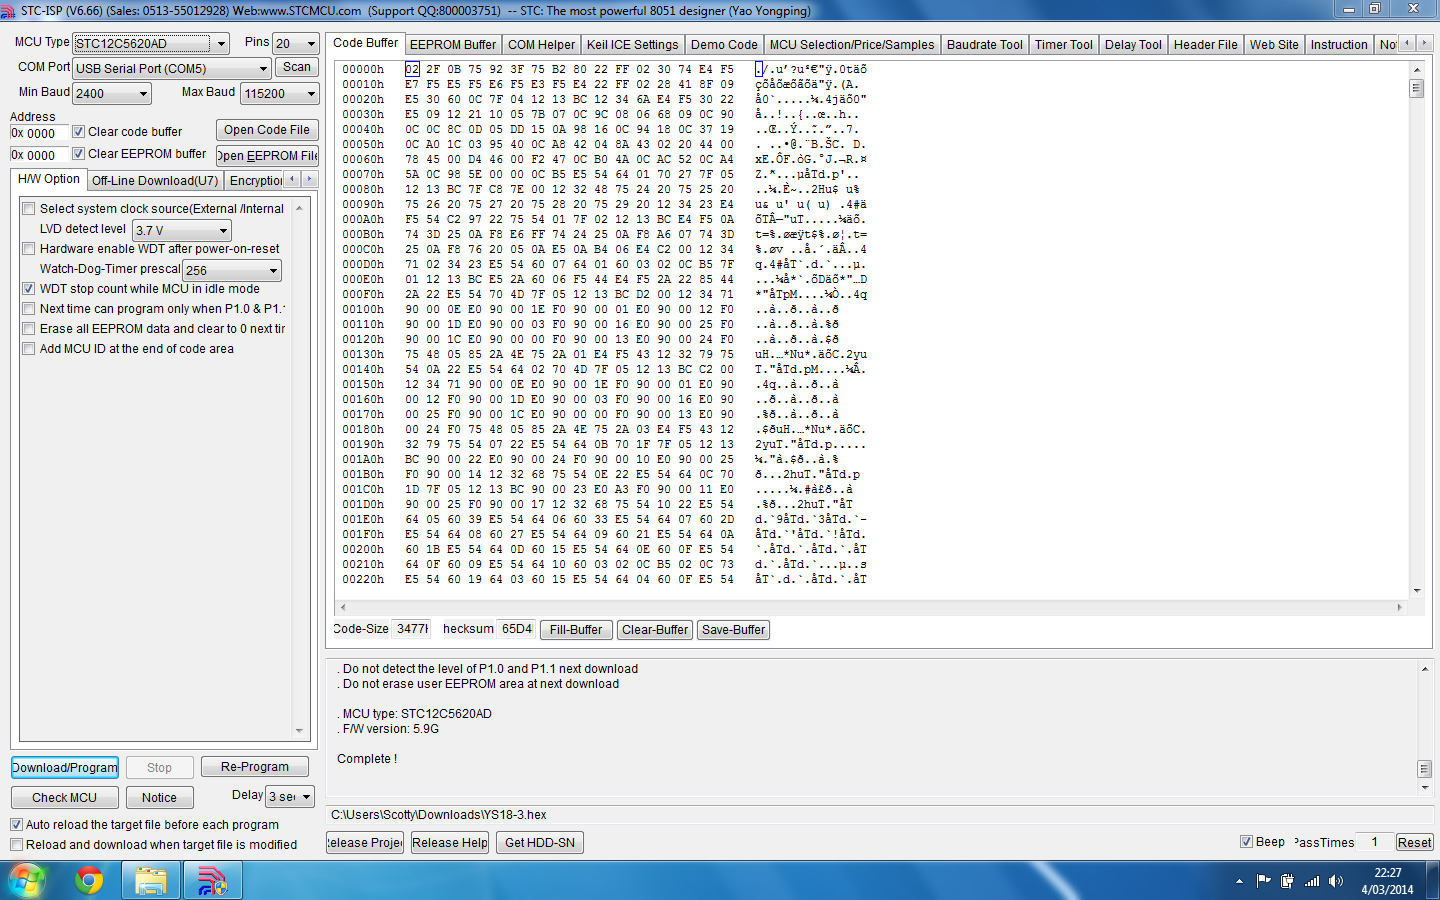Image resolution: width=1440 pixels, height=900 pixels.
Task: Click log output scrollbar thumb
Action: [x=1424, y=769]
